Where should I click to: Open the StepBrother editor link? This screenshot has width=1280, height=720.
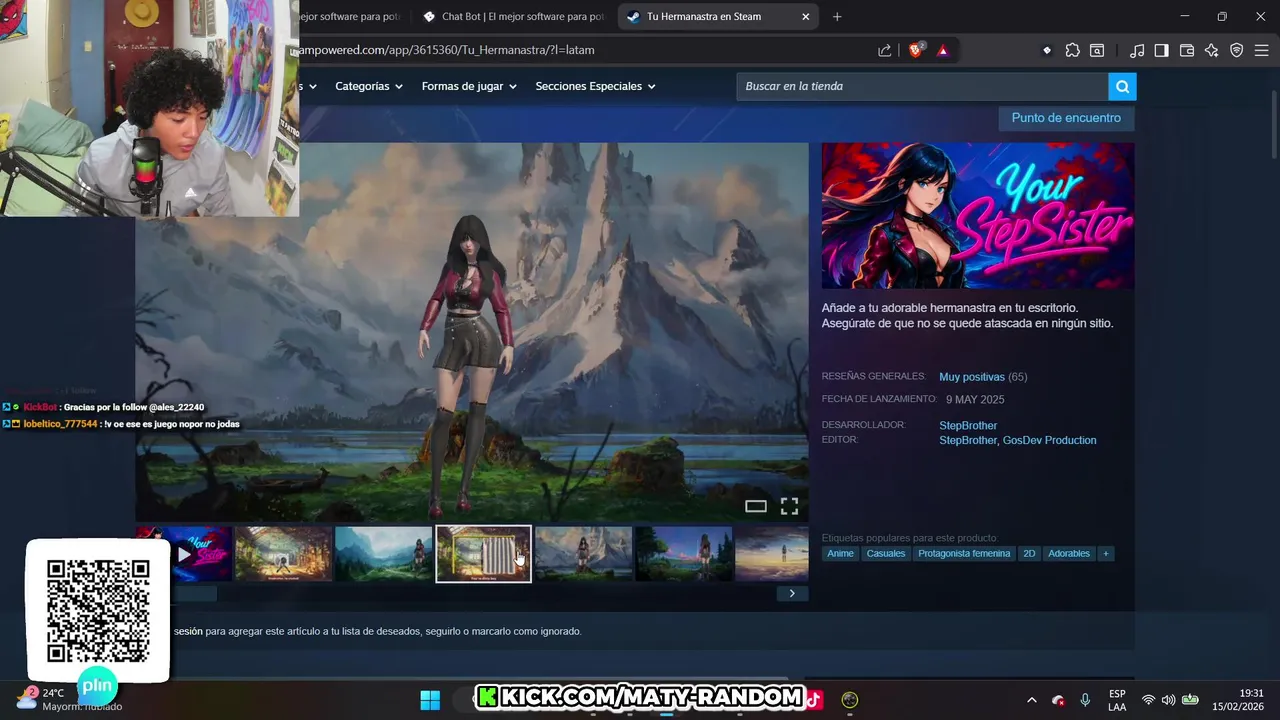tap(967, 440)
